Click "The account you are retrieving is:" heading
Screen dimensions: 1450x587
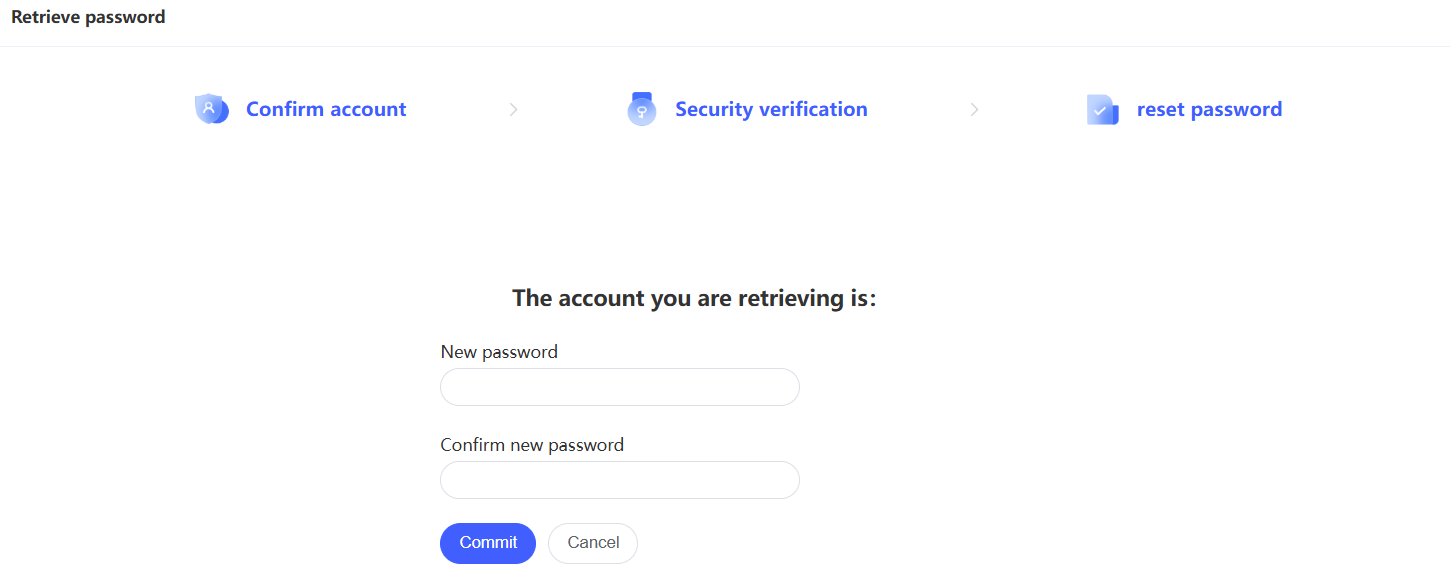click(x=694, y=298)
